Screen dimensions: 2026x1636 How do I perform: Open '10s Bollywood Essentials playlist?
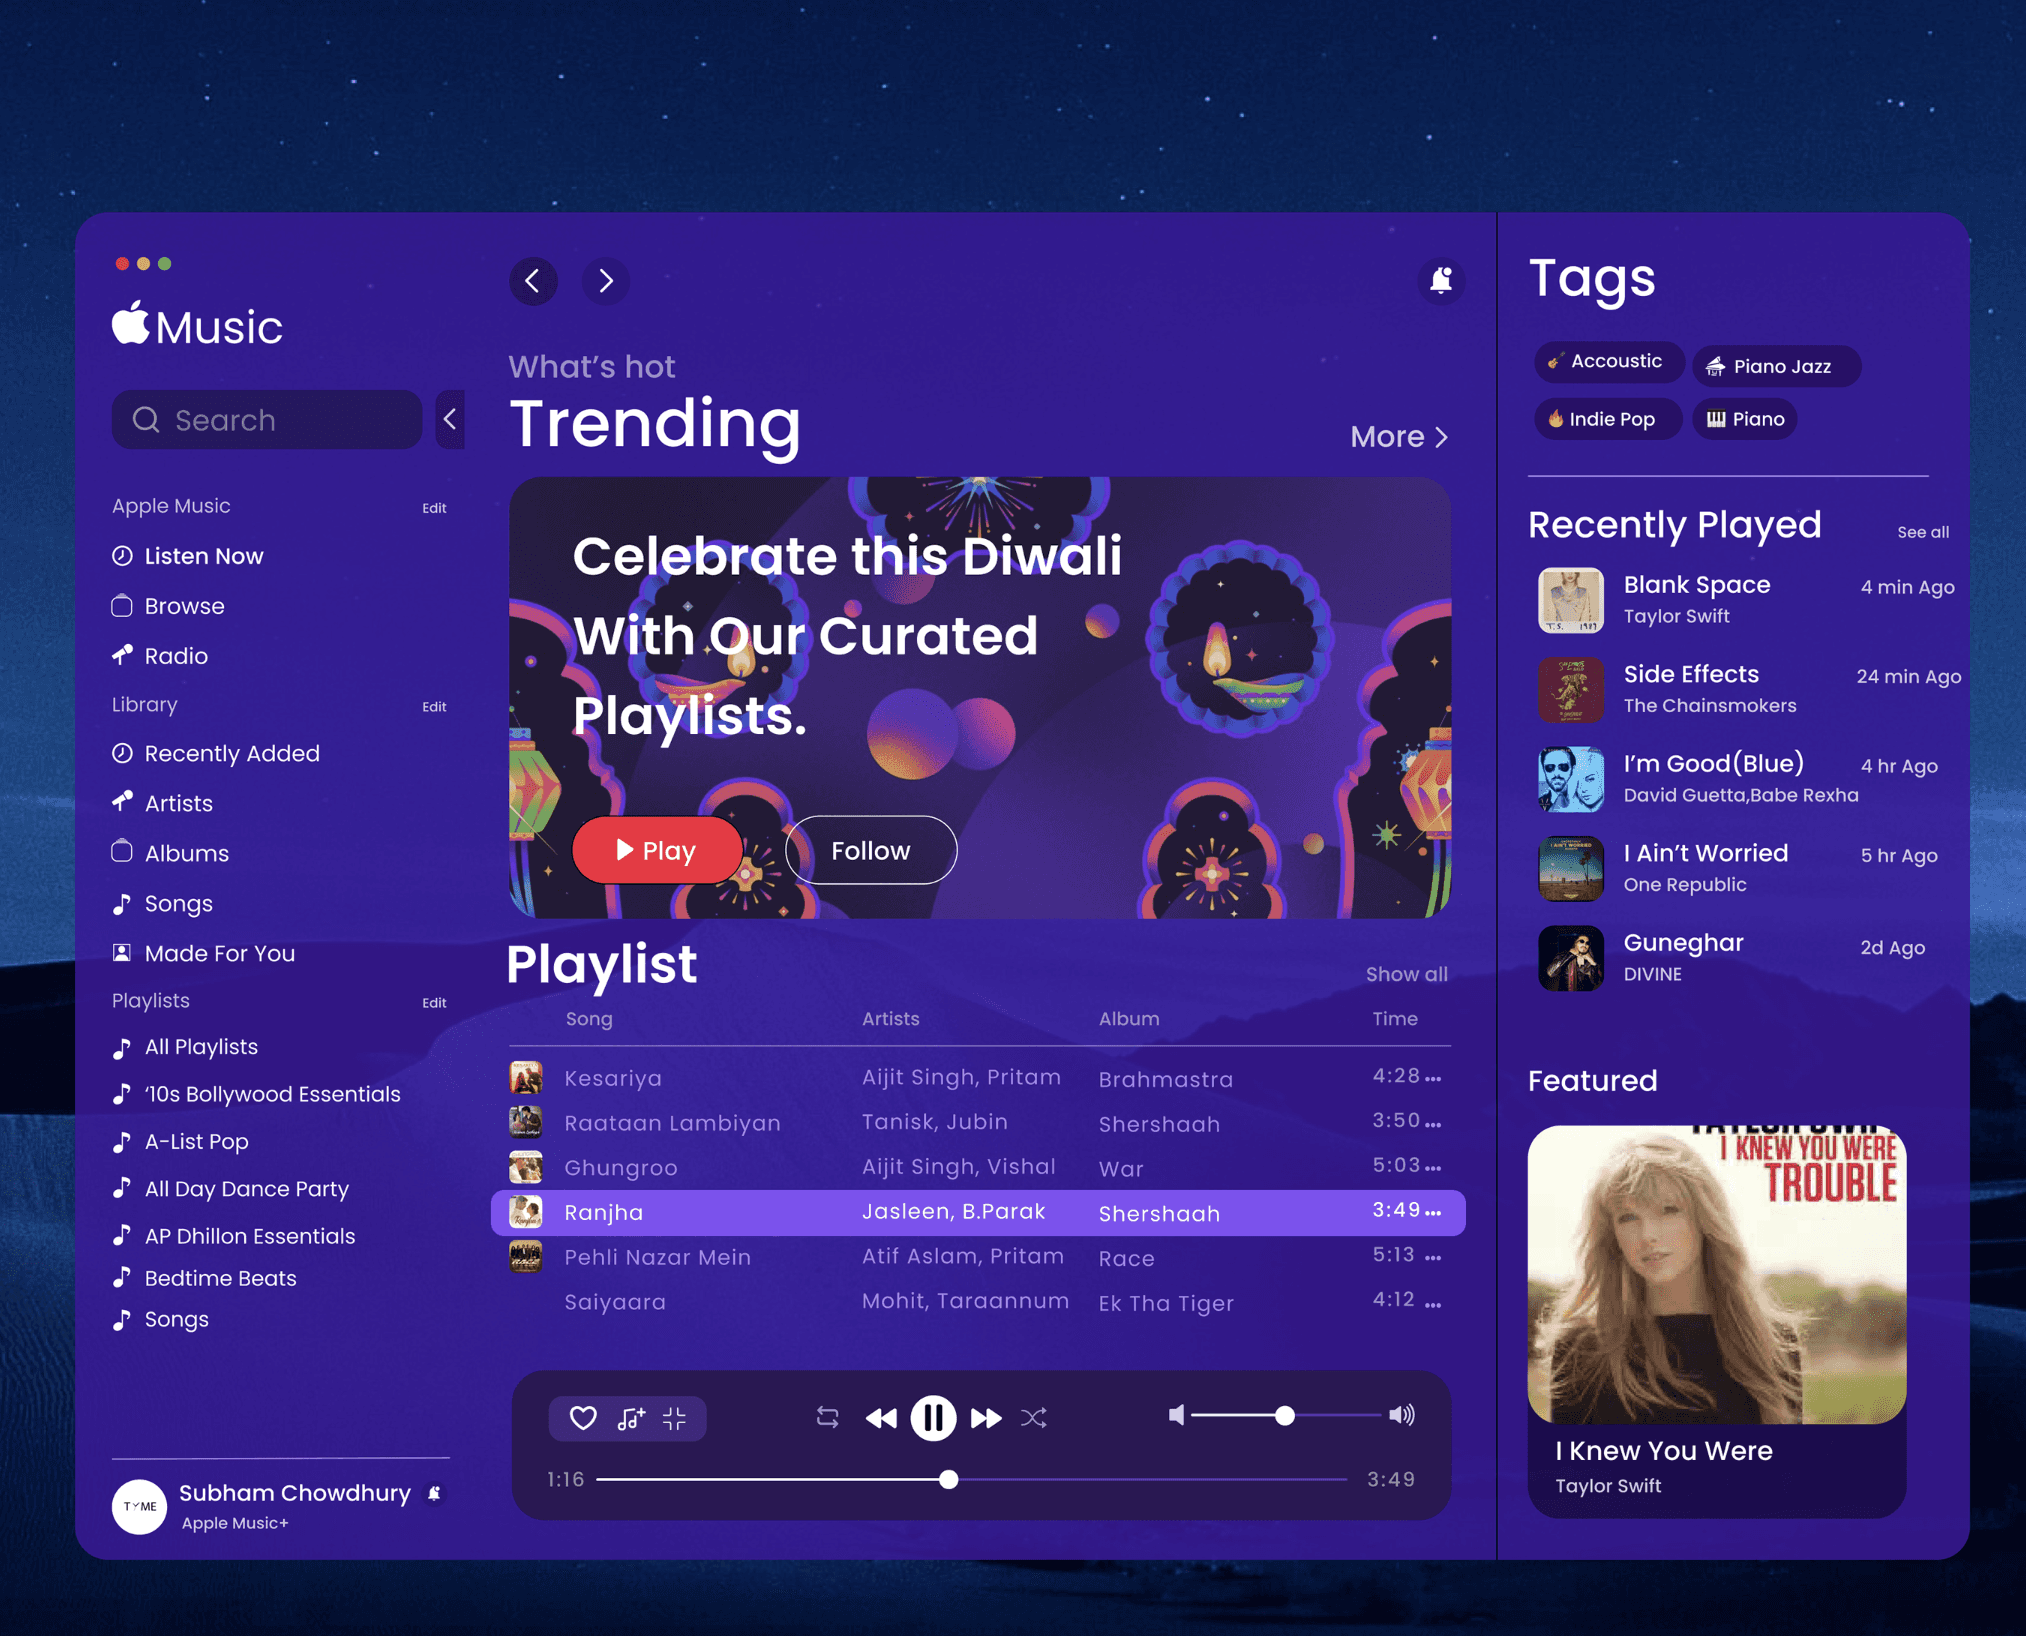(x=257, y=1094)
